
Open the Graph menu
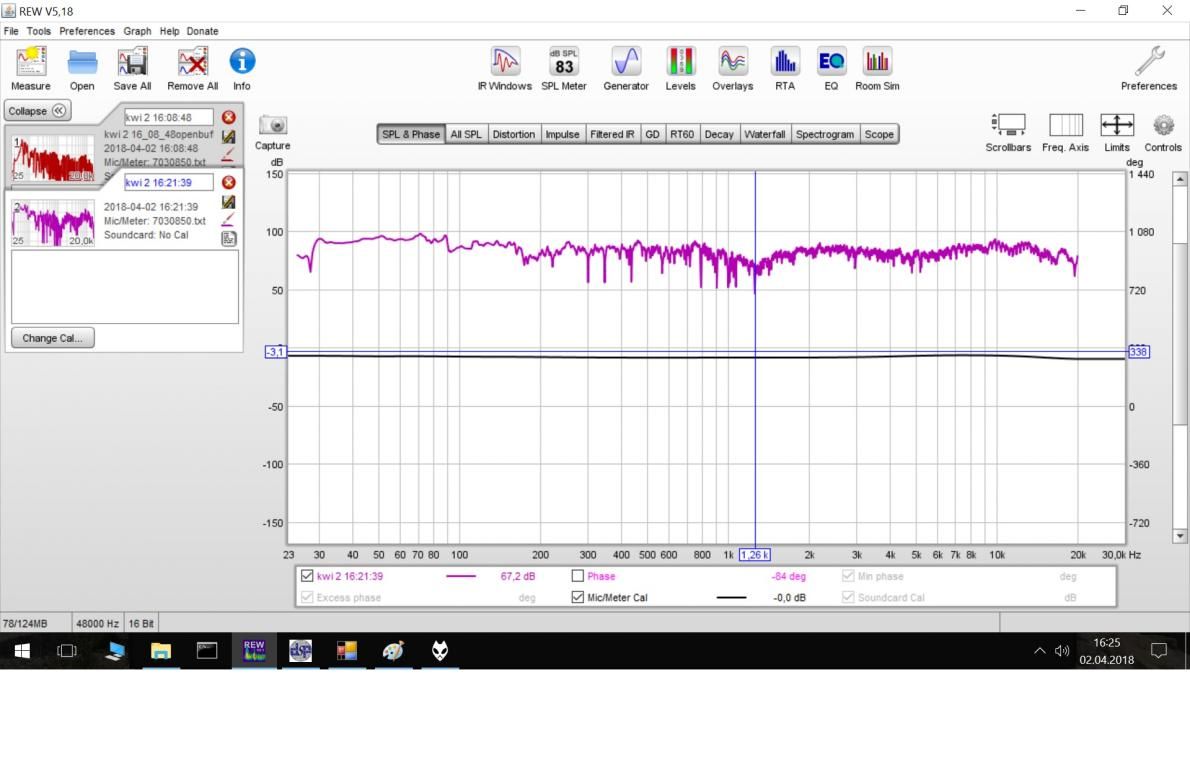137,31
